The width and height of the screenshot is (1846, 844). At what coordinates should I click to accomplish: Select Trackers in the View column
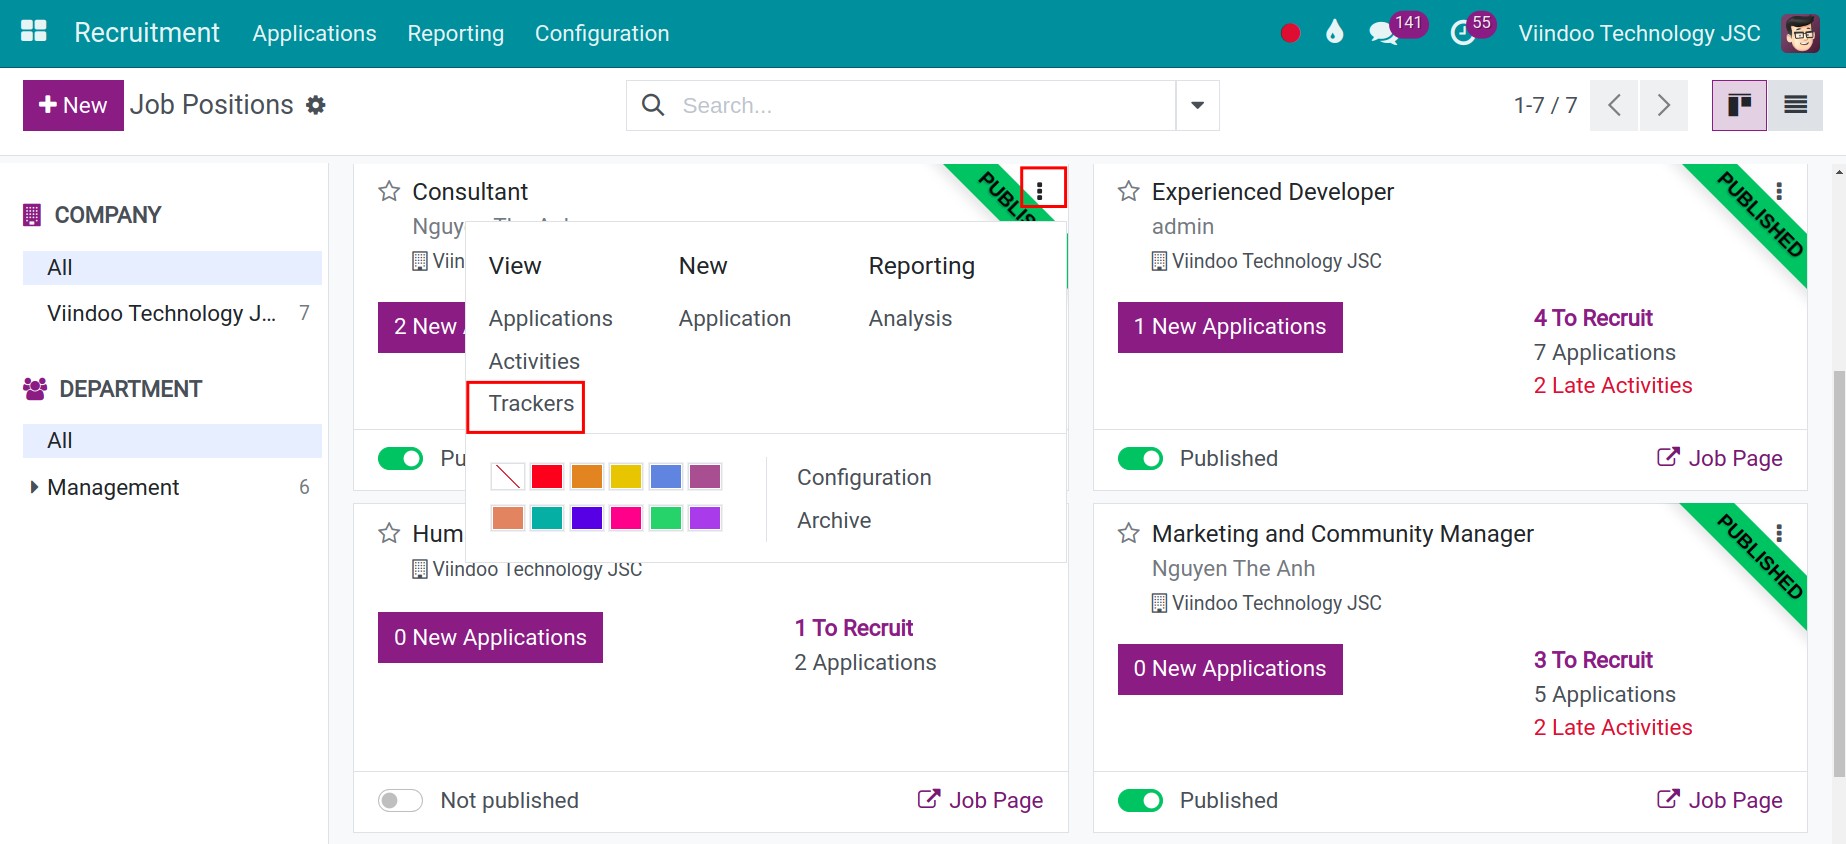(531, 403)
